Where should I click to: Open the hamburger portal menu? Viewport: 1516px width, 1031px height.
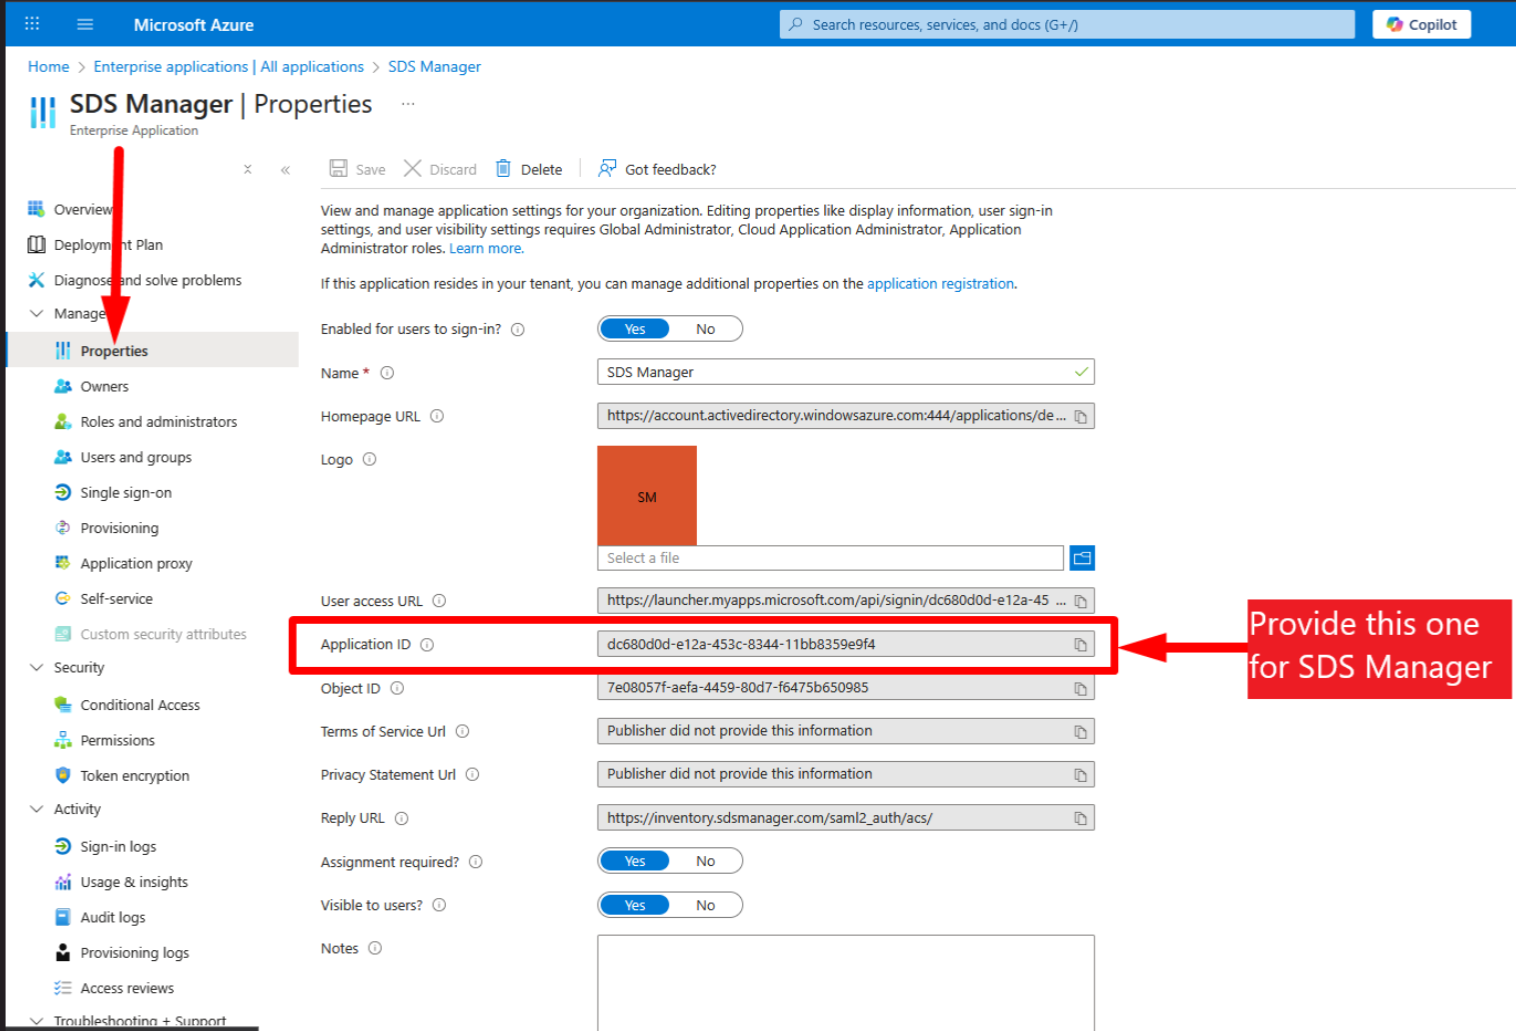85,24
